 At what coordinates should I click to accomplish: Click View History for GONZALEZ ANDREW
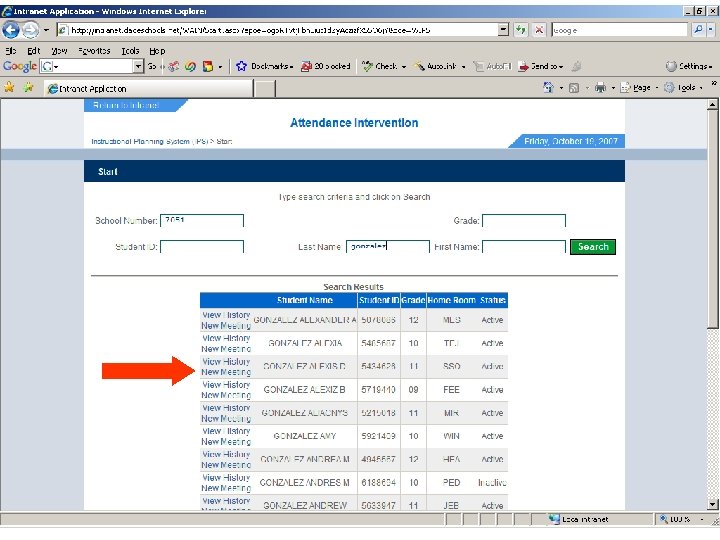[x=226, y=501]
